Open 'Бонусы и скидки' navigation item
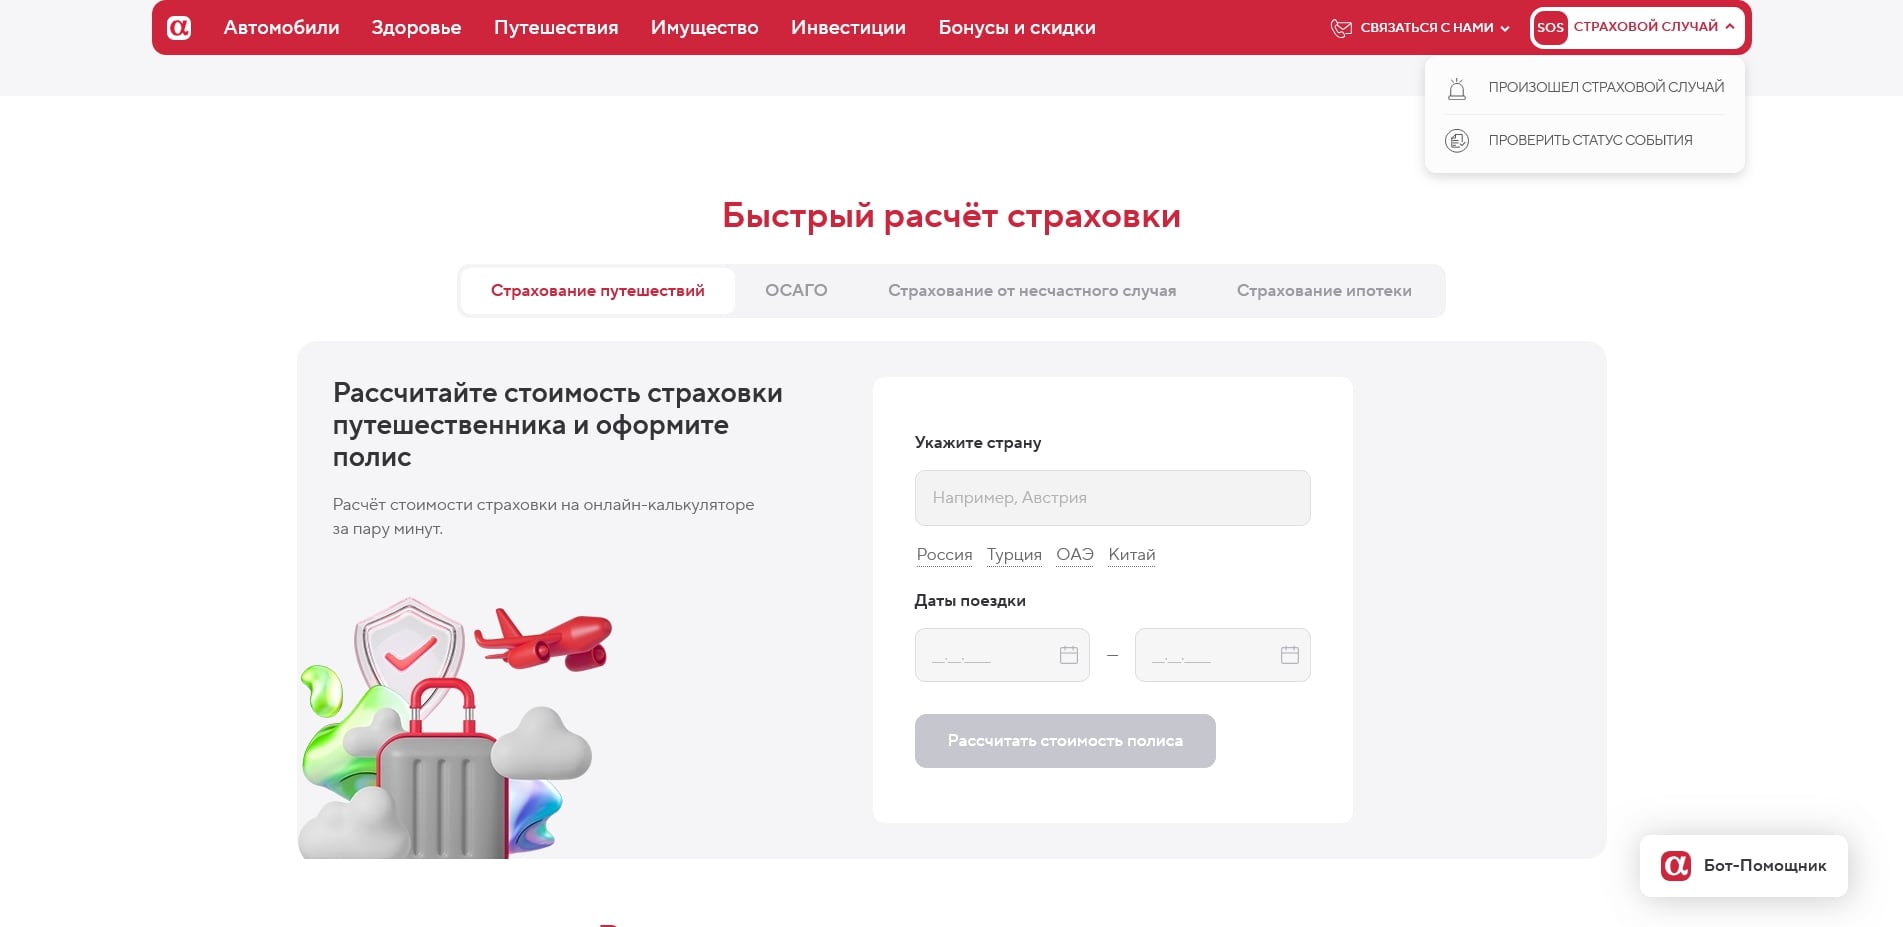 1017,27
